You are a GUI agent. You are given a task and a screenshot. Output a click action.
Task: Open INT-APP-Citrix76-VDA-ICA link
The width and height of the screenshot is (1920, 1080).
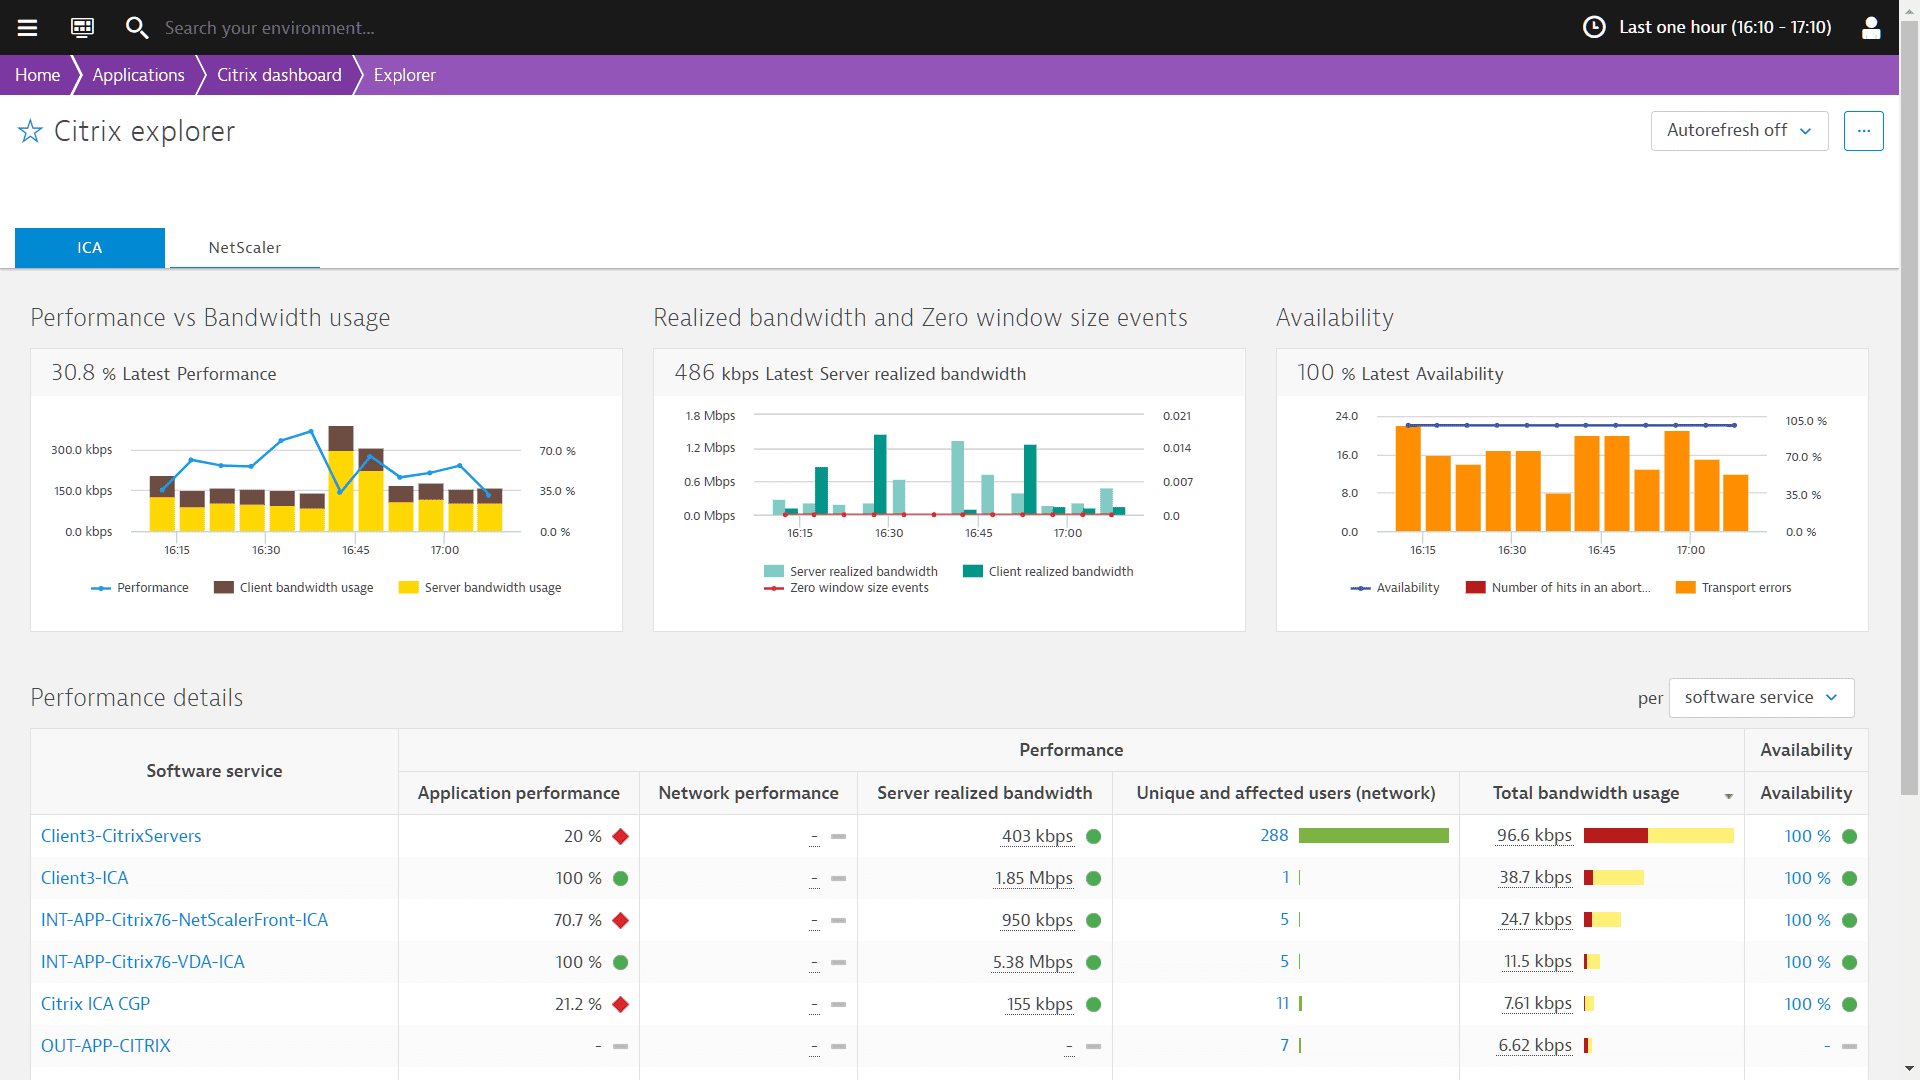click(x=143, y=962)
